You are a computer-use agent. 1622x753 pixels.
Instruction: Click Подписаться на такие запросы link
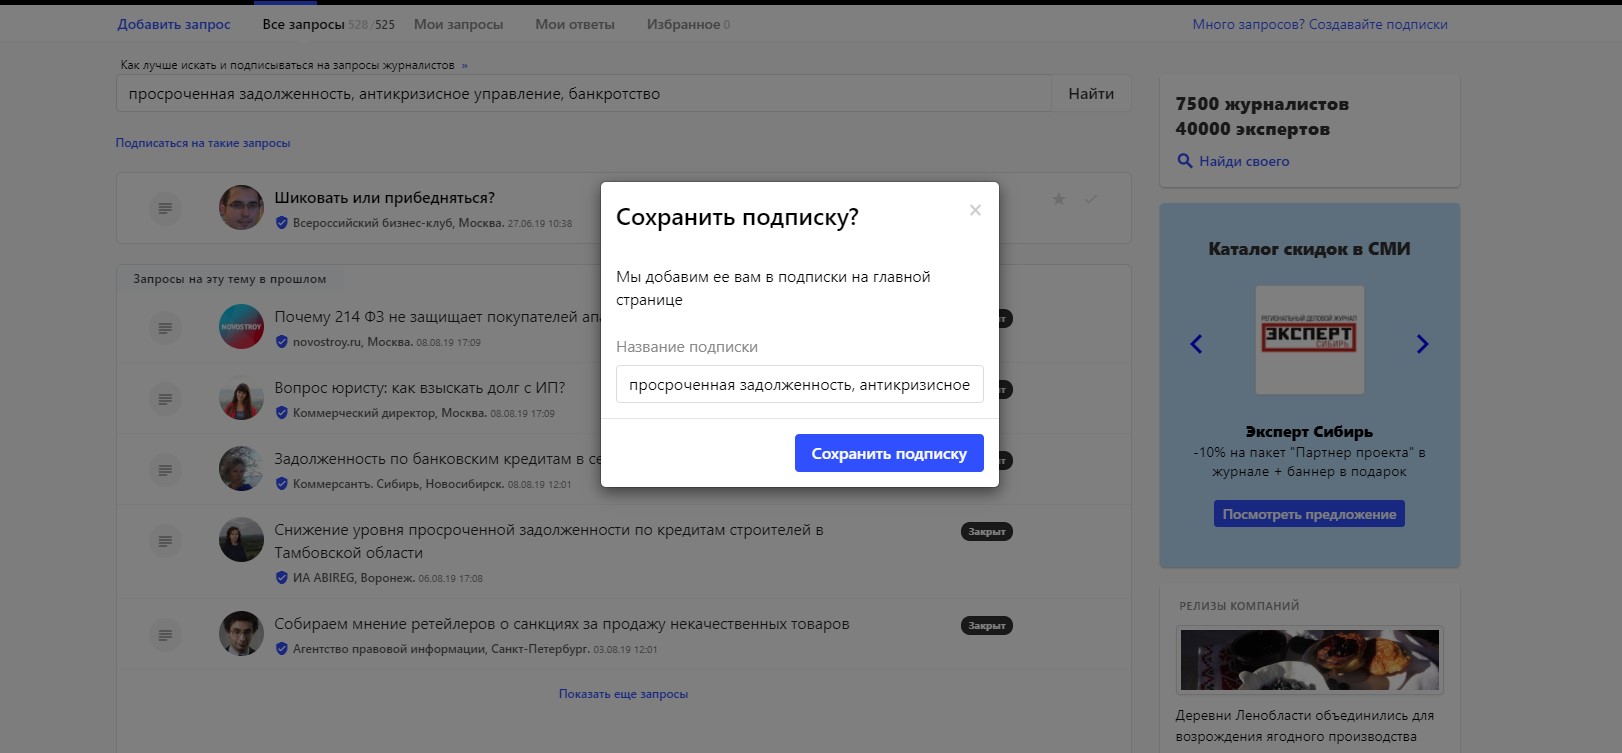pyautogui.click(x=203, y=143)
